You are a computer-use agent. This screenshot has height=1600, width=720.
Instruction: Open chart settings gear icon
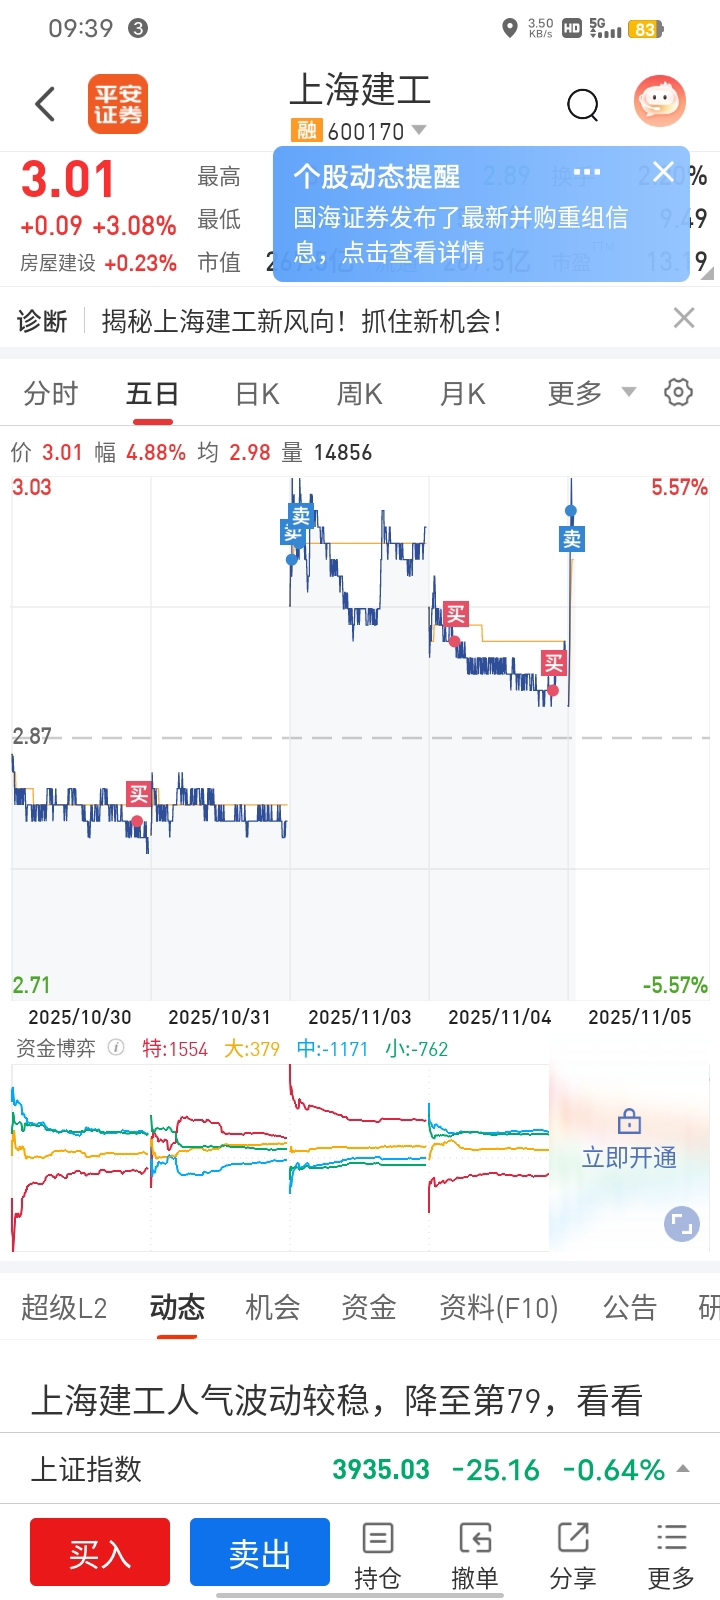[678, 392]
